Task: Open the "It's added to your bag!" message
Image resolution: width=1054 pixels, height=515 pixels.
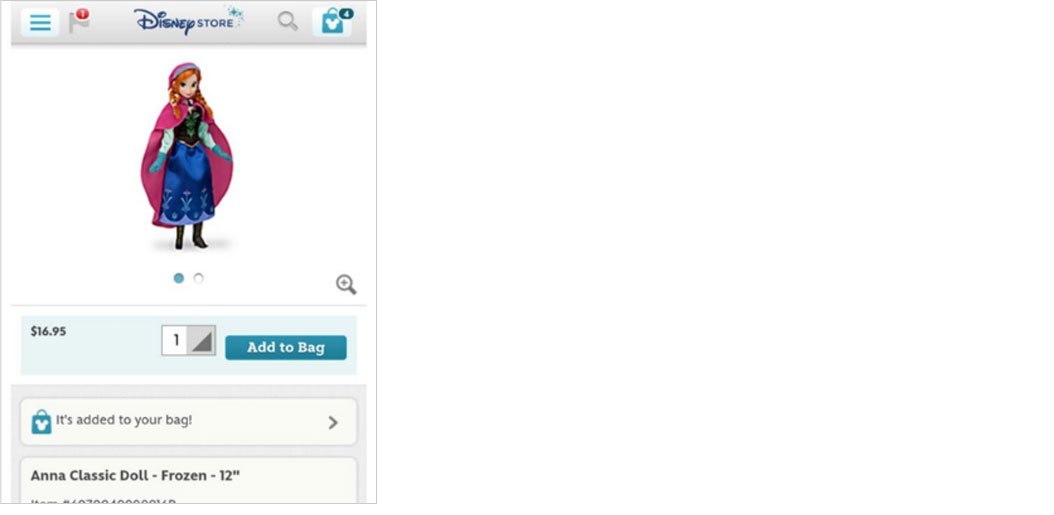Action: pos(188,422)
